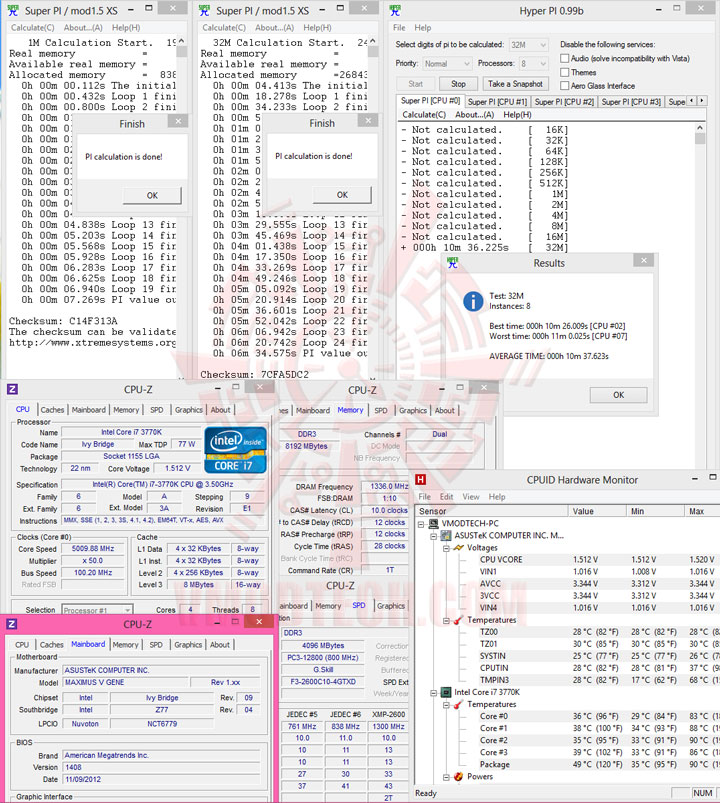Click the purple CPU-Z icon in the top CPU-Z window
Viewport: 720px width, 803px height.
13,389
